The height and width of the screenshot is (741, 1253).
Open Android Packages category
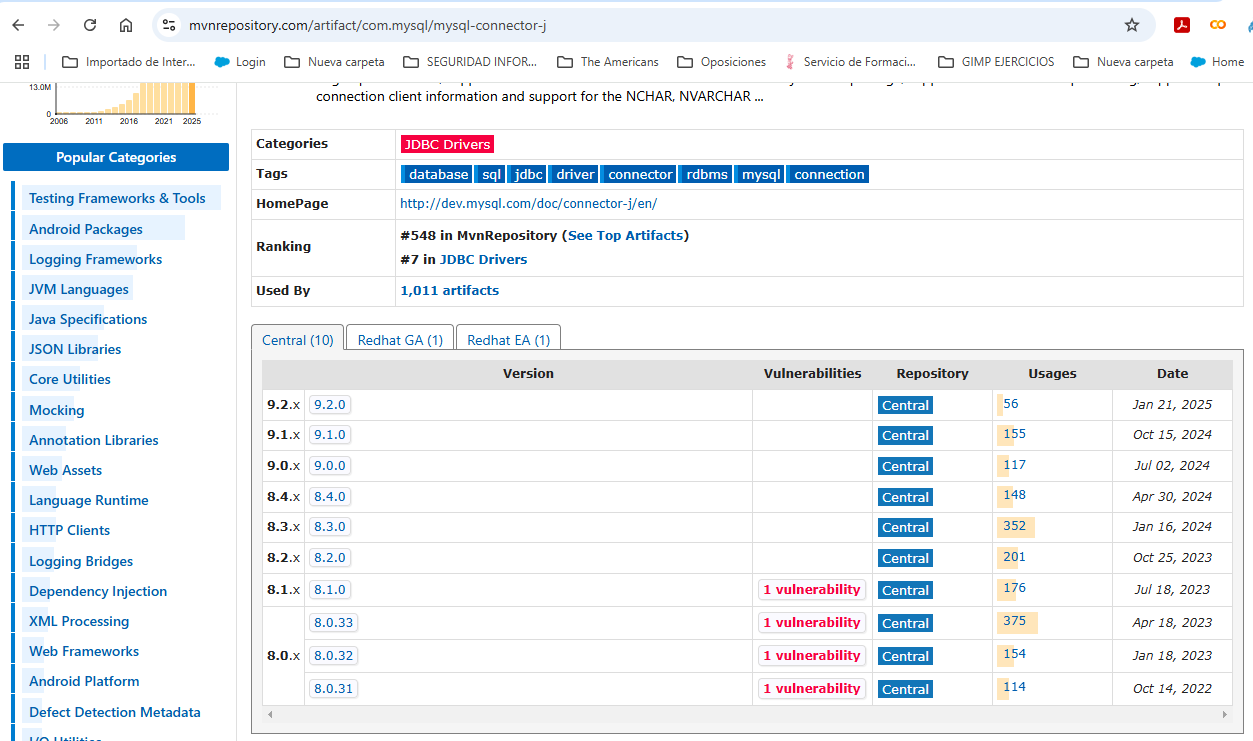[86, 229]
